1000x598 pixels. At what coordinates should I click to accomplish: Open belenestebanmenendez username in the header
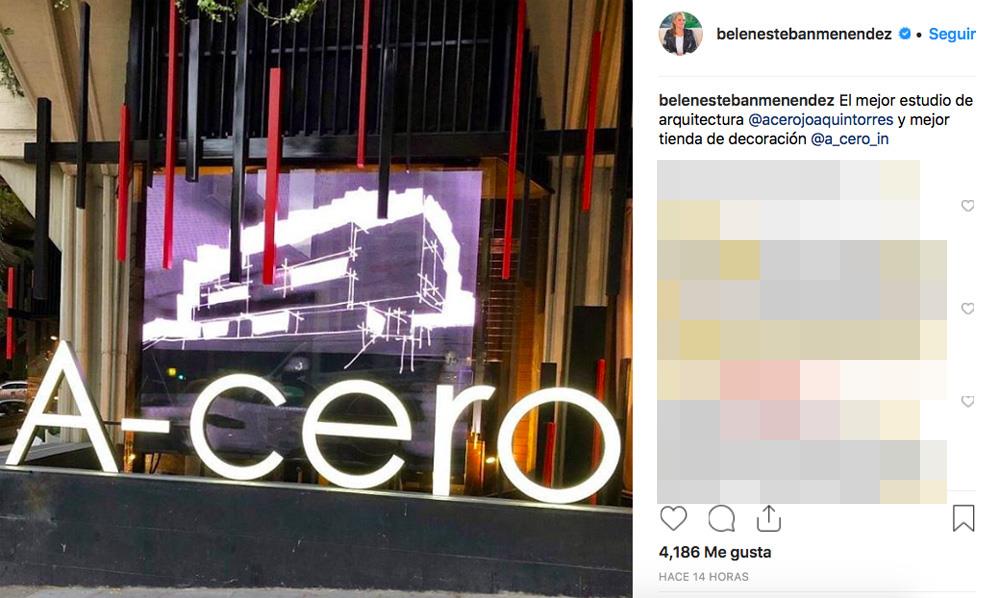[x=804, y=34]
